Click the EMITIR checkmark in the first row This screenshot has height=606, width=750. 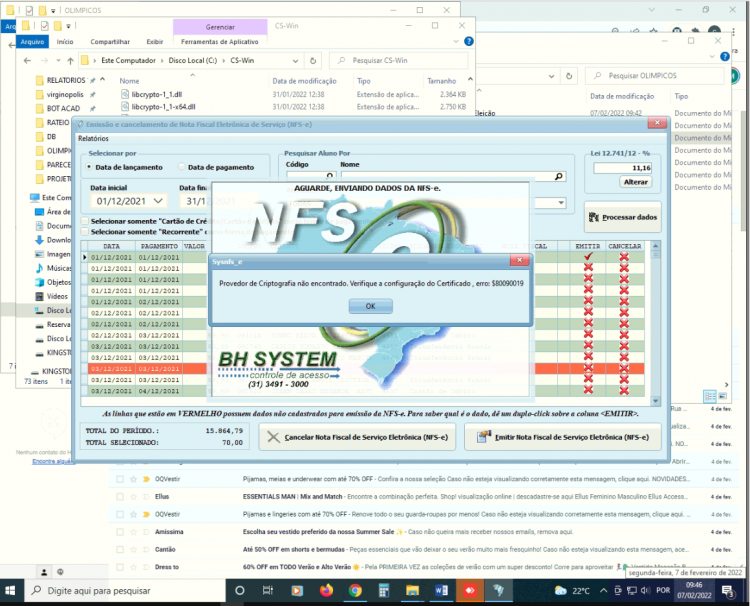[588, 256]
